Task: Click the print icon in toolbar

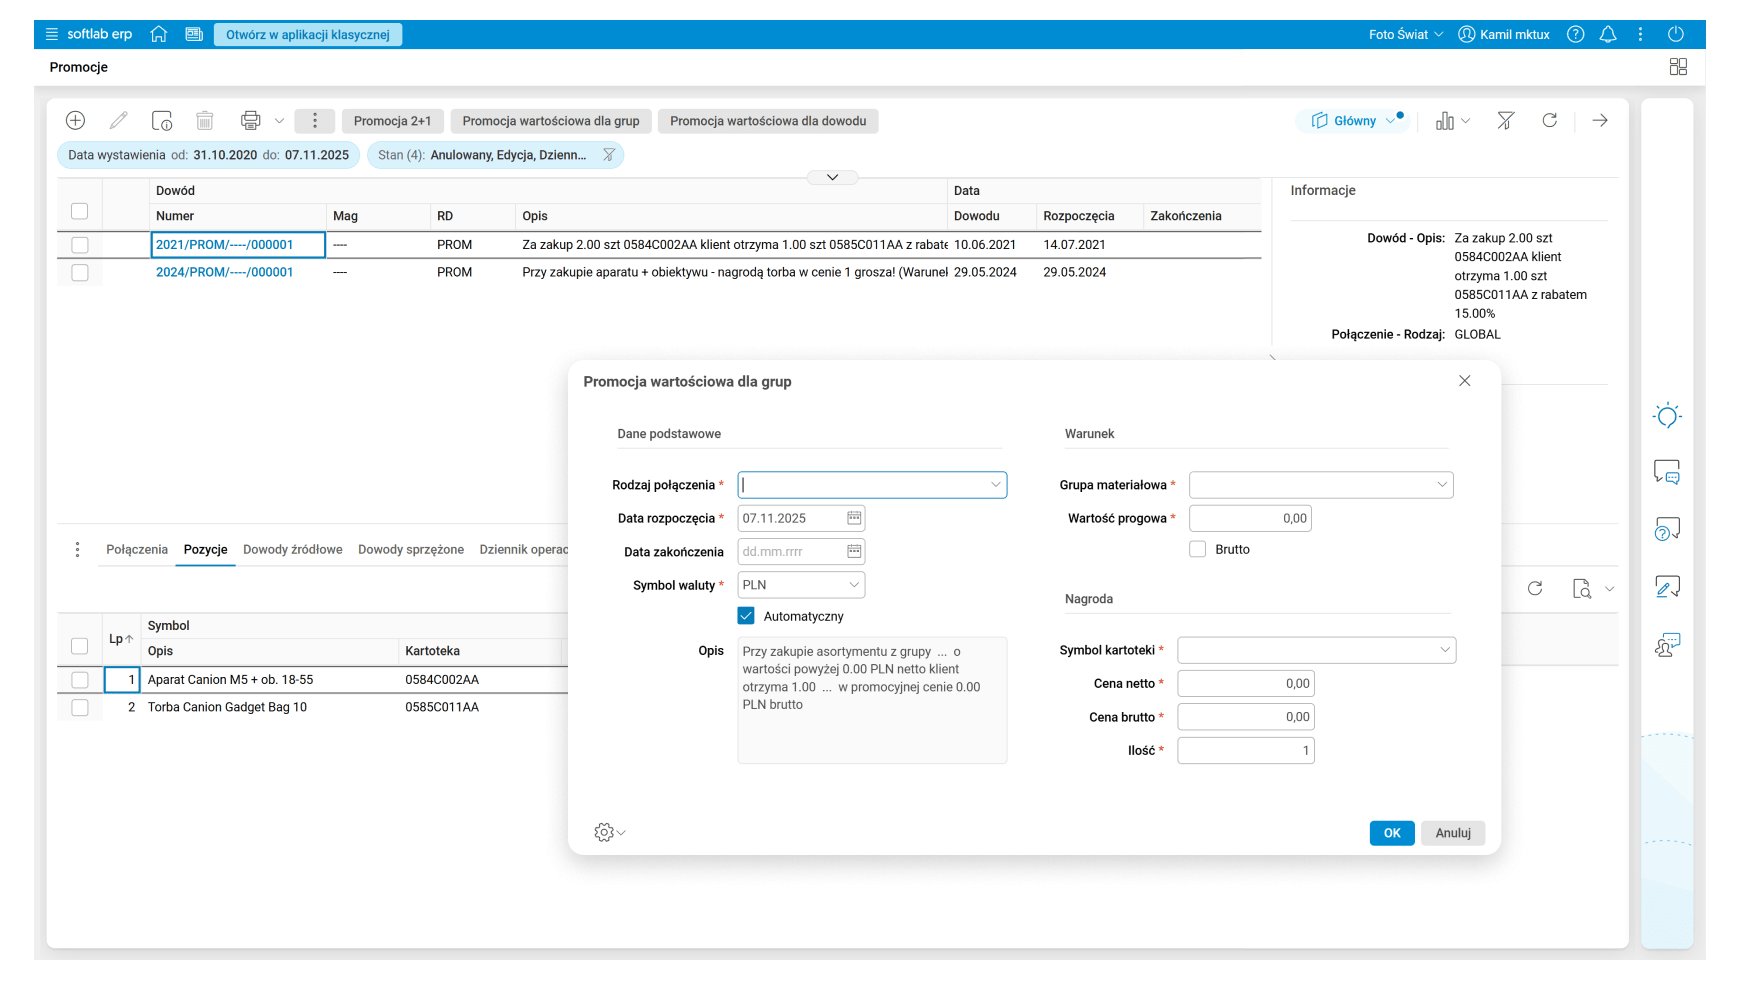Action: (250, 121)
